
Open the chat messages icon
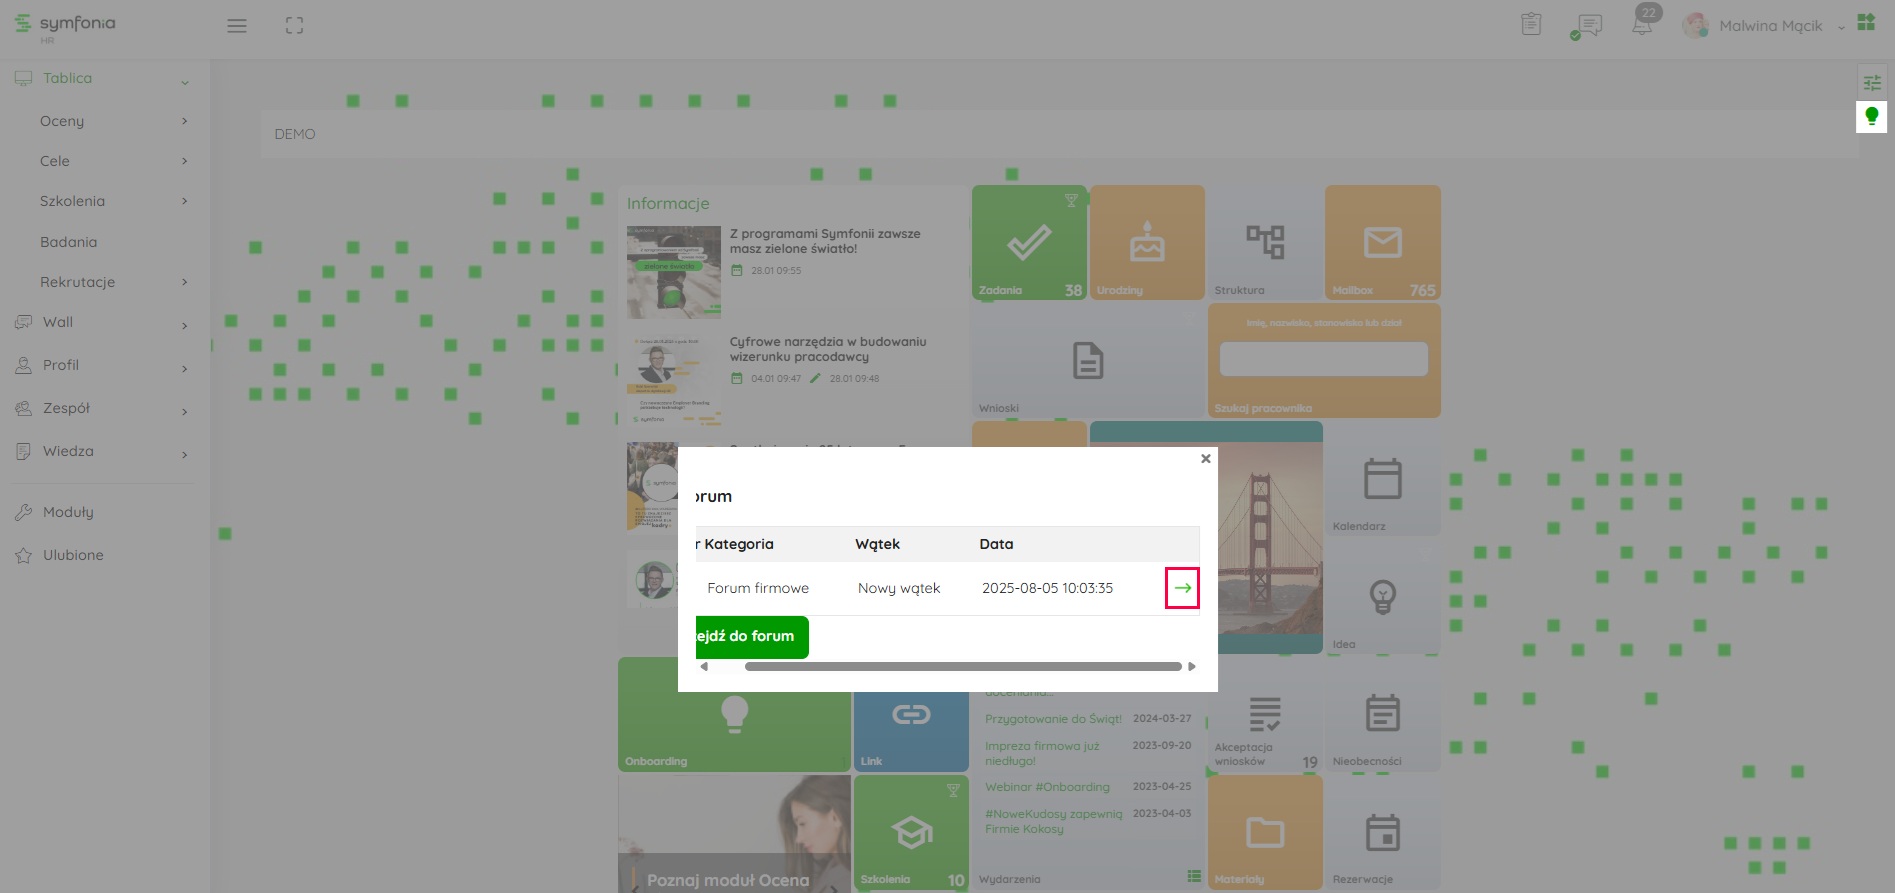tap(1586, 26)
